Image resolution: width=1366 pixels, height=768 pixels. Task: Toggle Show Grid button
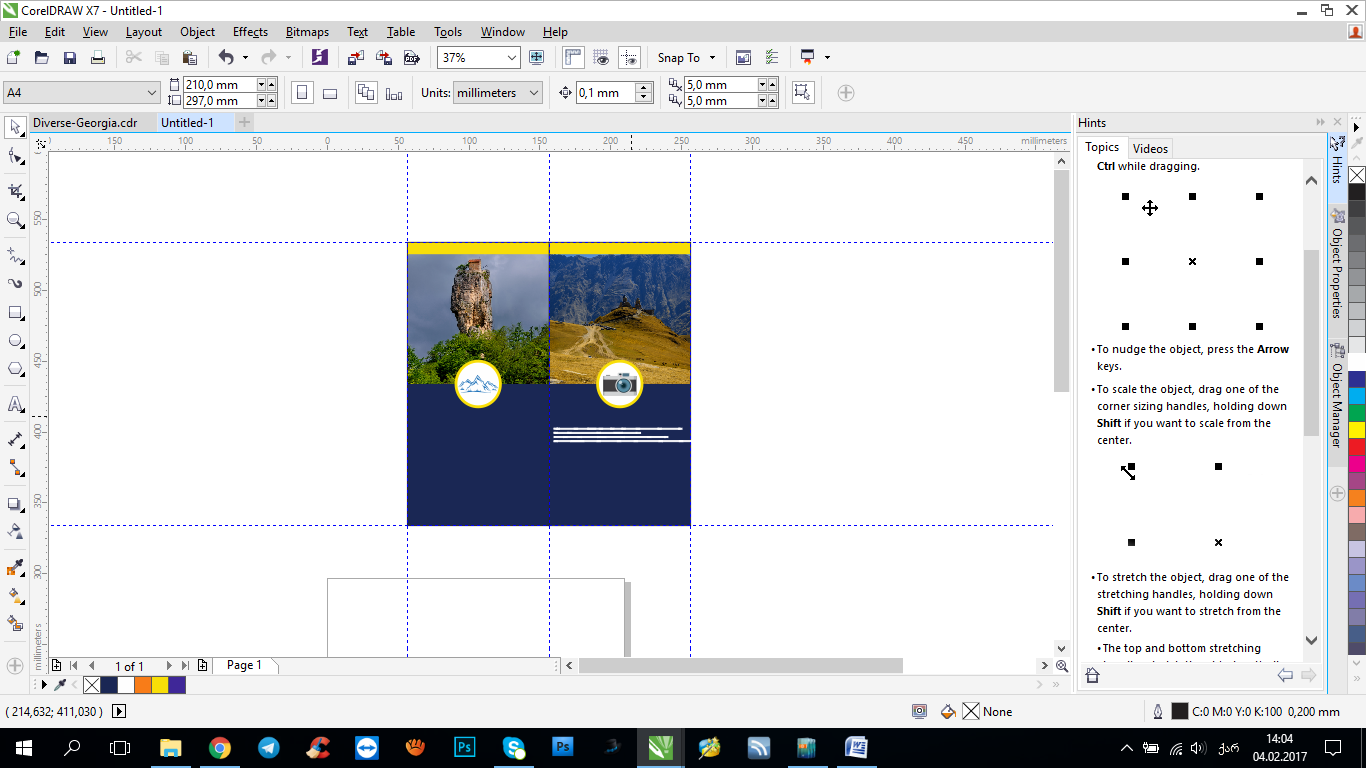601,57
